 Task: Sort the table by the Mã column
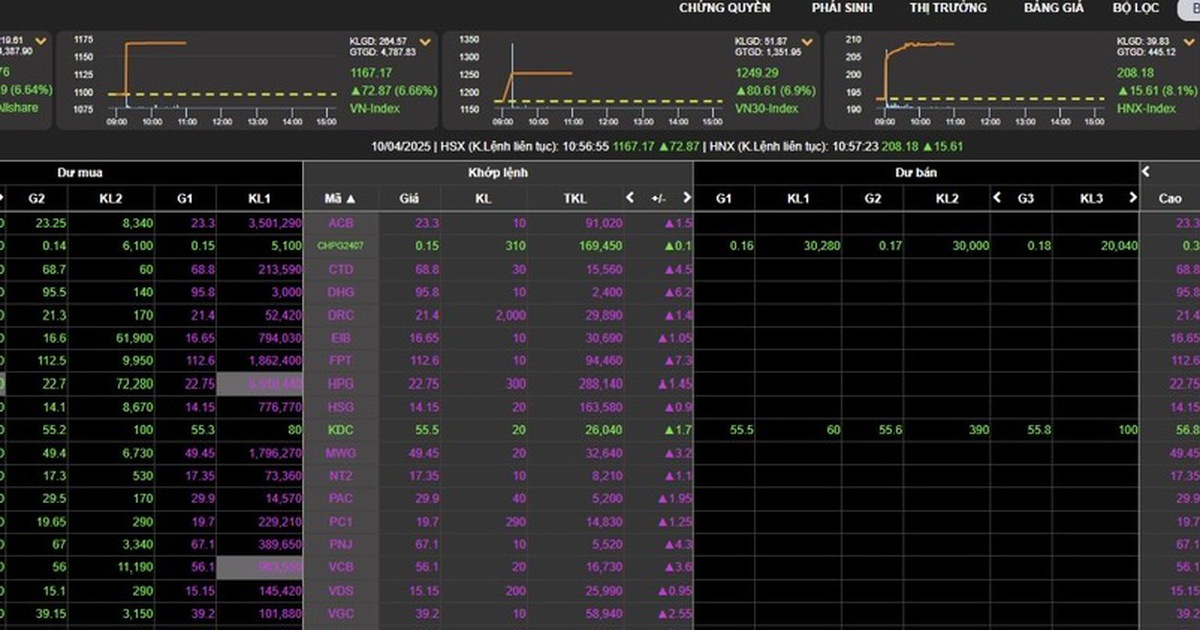tap(340, 198)
